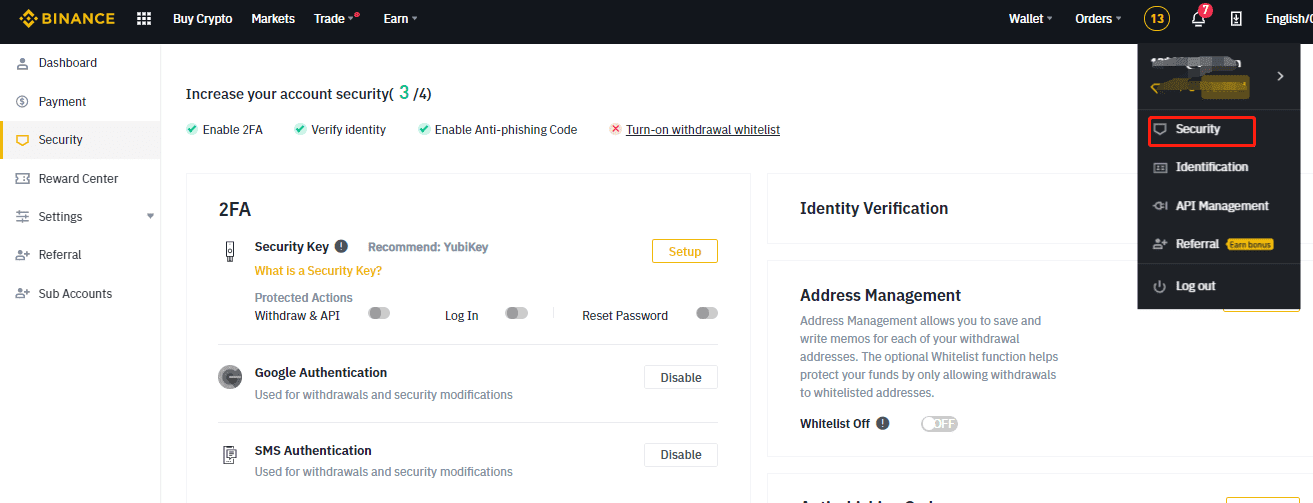Expand the Orders dropdown

pos(1098,19)
